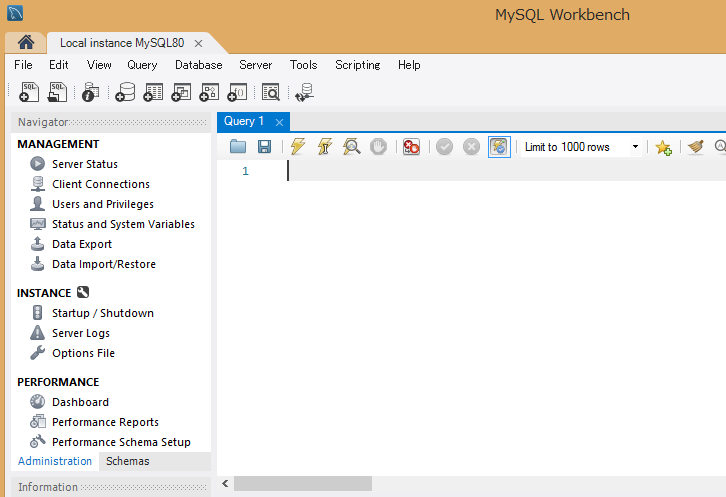Open the Query menu
Image resolution: width=726 pixels, height=497 pixels.
click(x=142, y=65)
